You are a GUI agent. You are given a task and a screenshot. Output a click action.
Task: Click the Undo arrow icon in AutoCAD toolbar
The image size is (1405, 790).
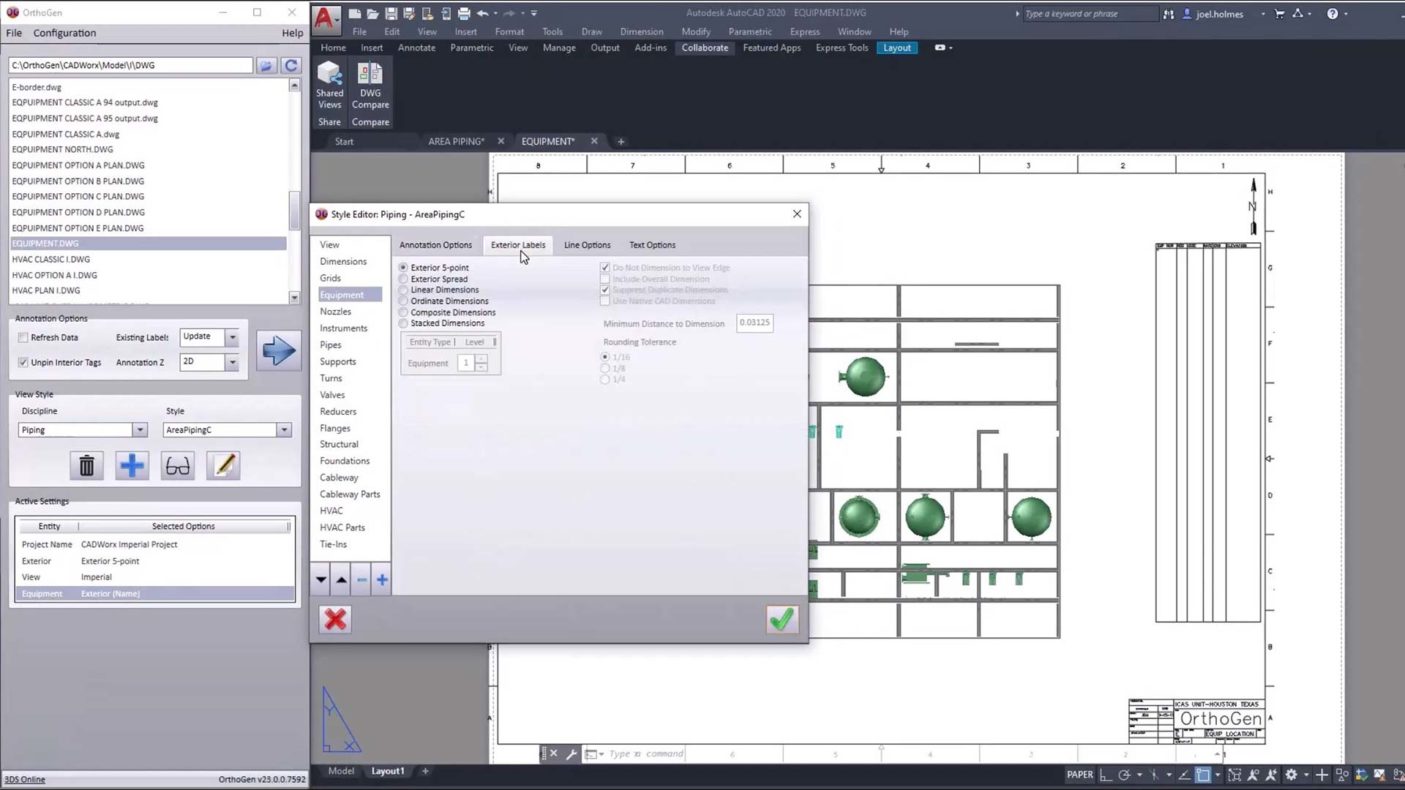tap(482, 14)
